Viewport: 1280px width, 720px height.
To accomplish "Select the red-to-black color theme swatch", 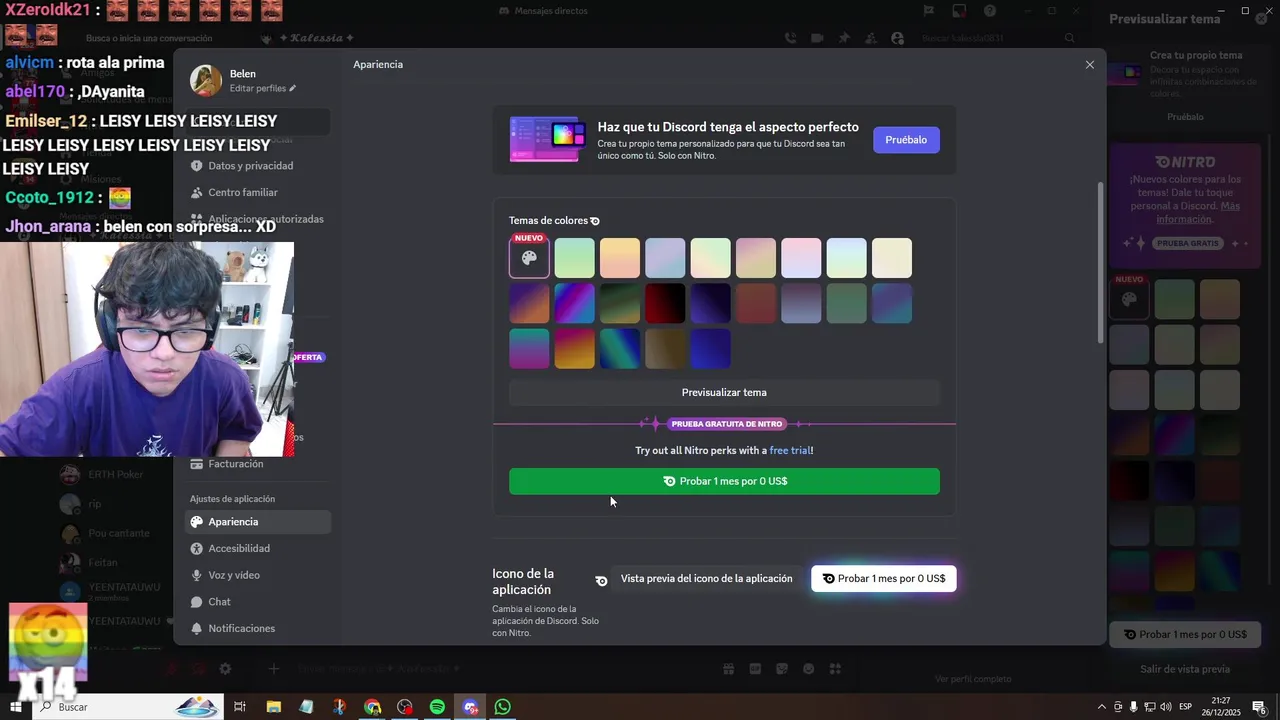I will pyautogui.click(x=665, y=303).
